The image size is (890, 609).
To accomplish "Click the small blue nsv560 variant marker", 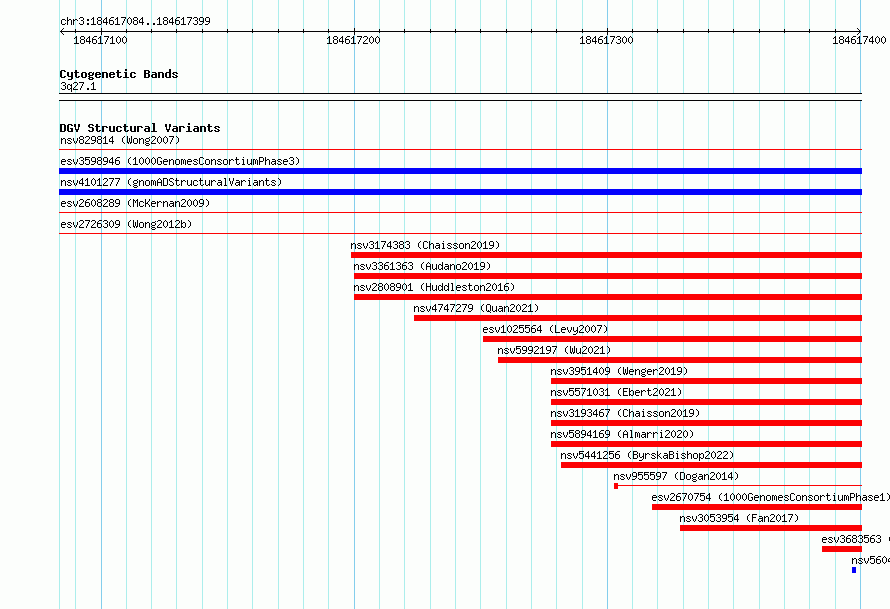I will click(854, 570).
